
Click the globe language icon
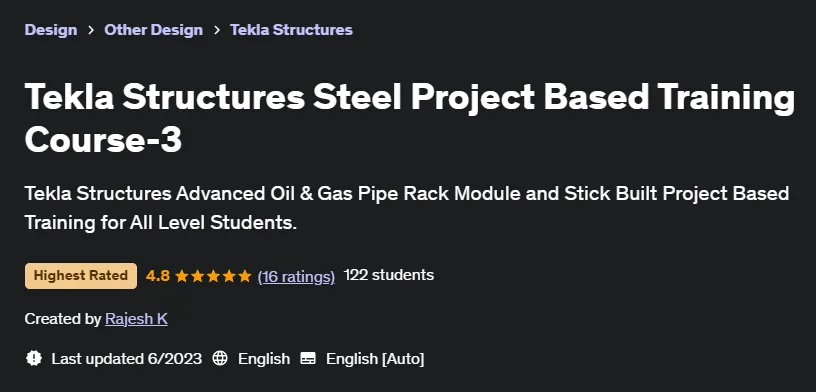220,358
